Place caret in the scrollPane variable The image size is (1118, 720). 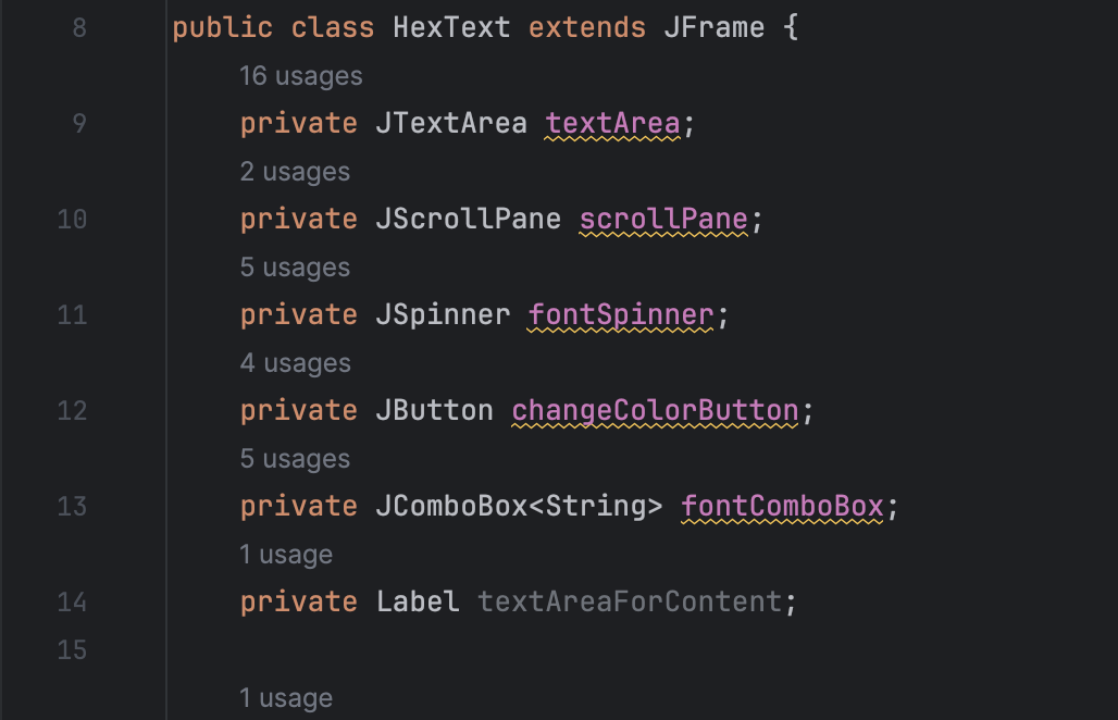pyautogui.click(x=663, y=219)
